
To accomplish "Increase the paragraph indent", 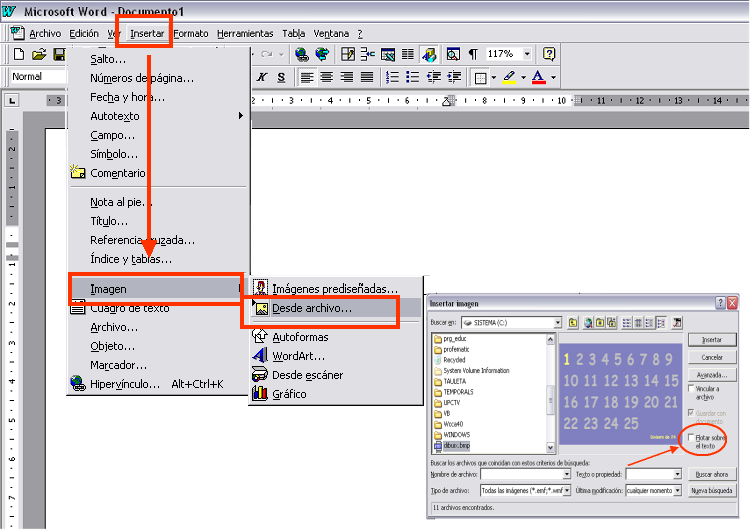I will pyautogui.click(x=454, y=77).
